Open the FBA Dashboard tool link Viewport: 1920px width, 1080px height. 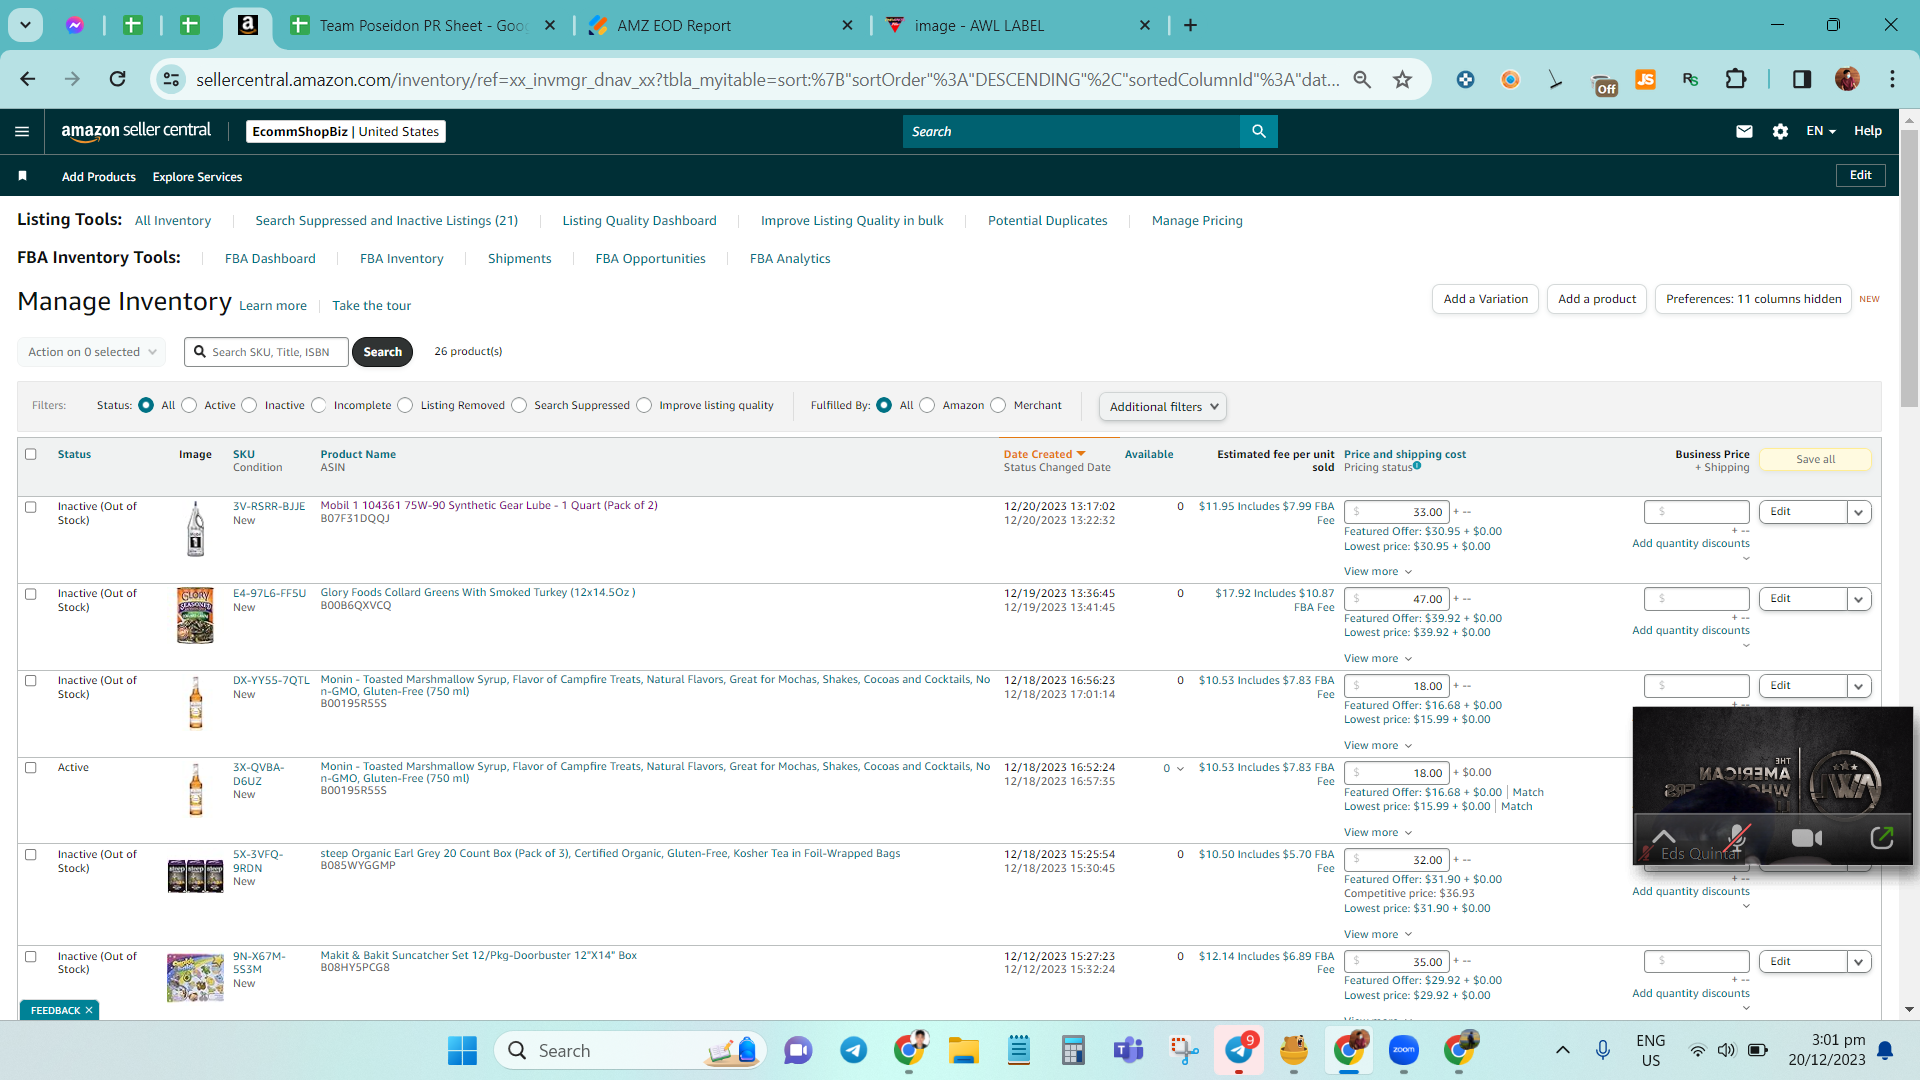pyautogui.click(x=270, y=259)
